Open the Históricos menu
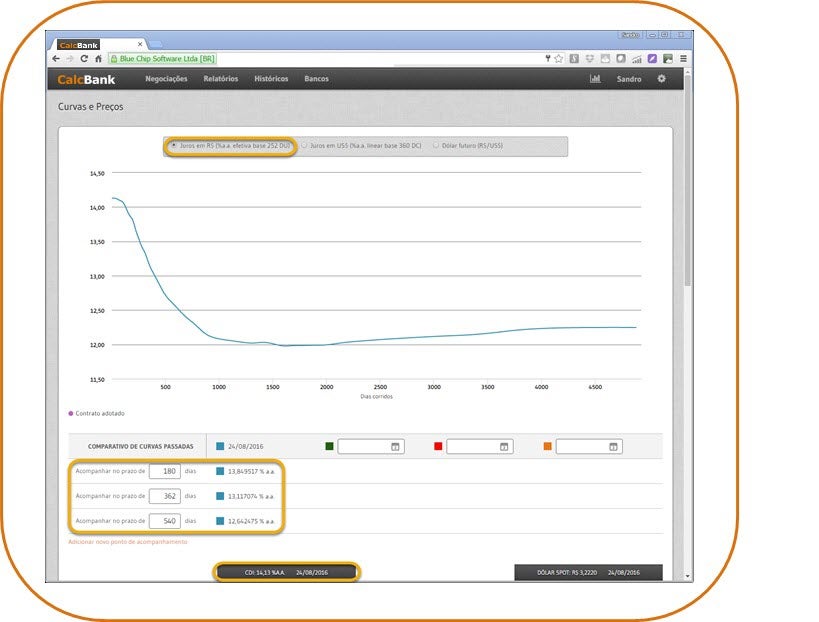 (271, 79)
